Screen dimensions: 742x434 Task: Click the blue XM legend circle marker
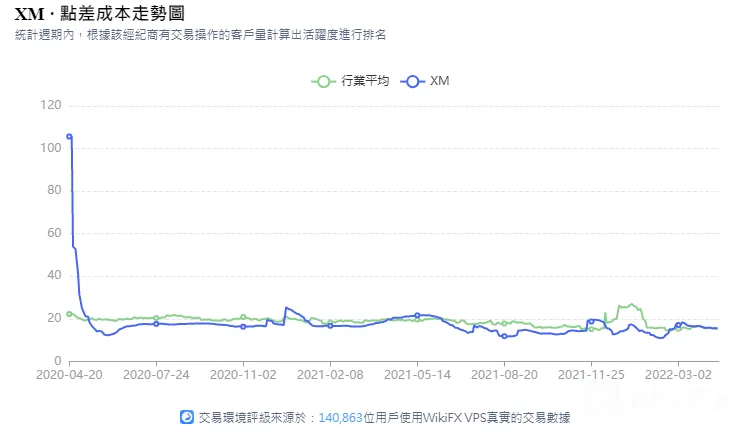pyautogui.click(x=413, y=82)
